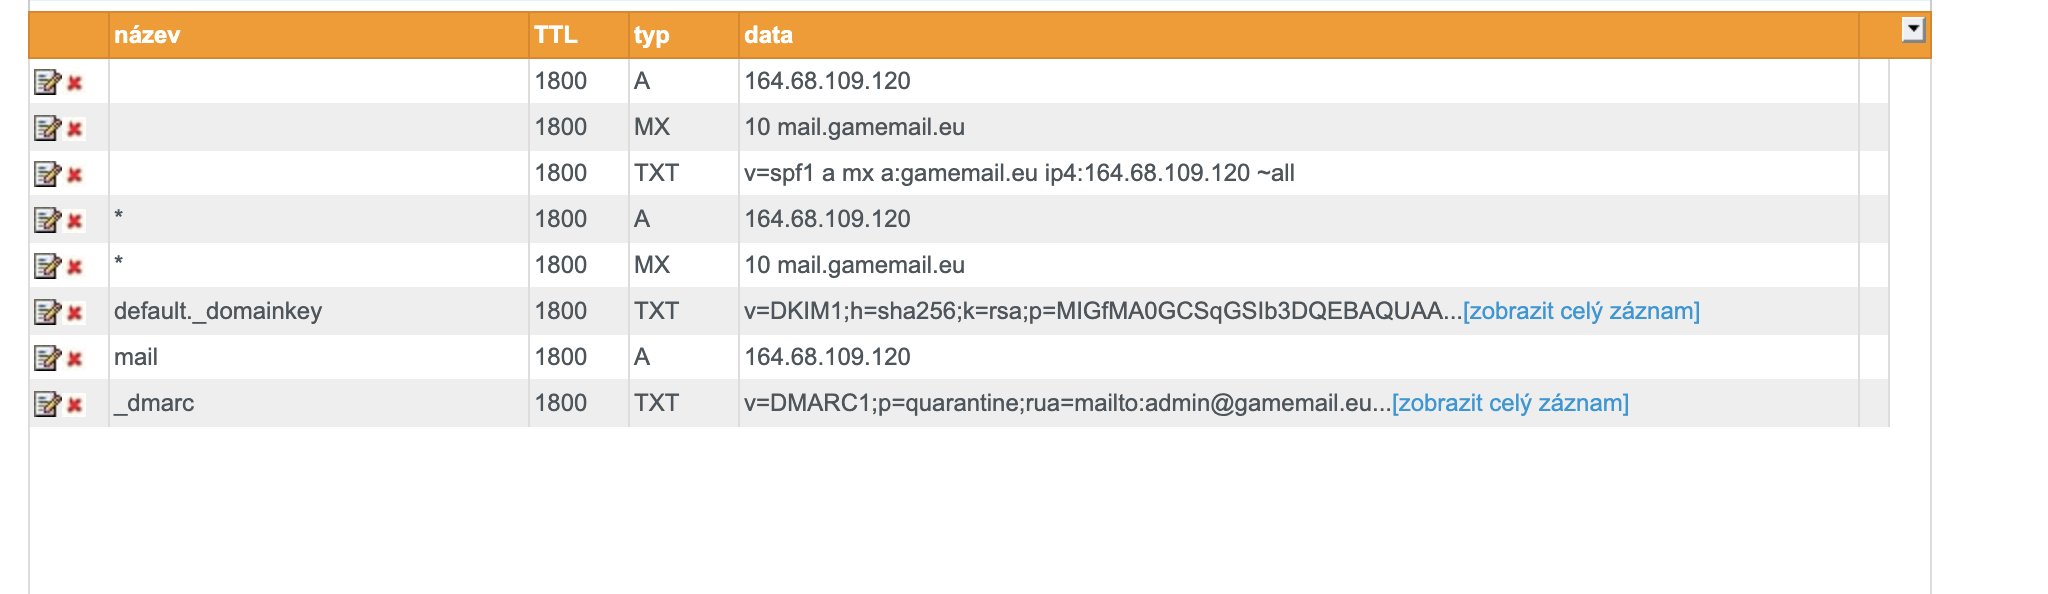Screen dimensions: 2048x594
Task: Delete the SPF TXT record
Action: (75, 175)
